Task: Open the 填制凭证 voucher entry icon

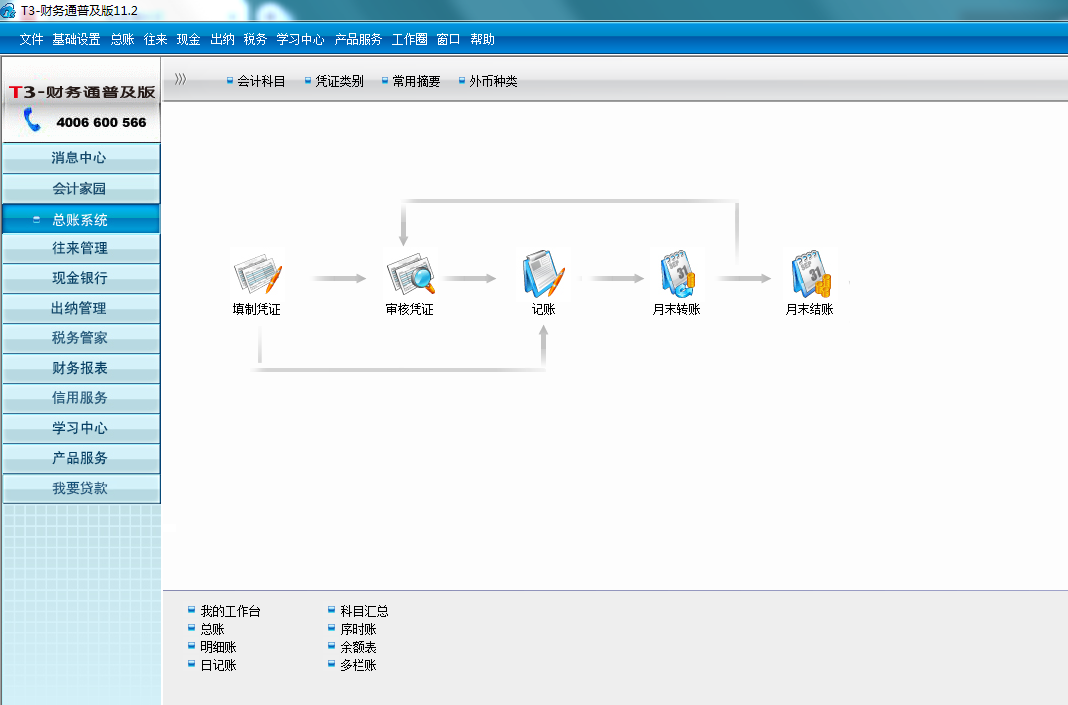Action: click(257, 275)
